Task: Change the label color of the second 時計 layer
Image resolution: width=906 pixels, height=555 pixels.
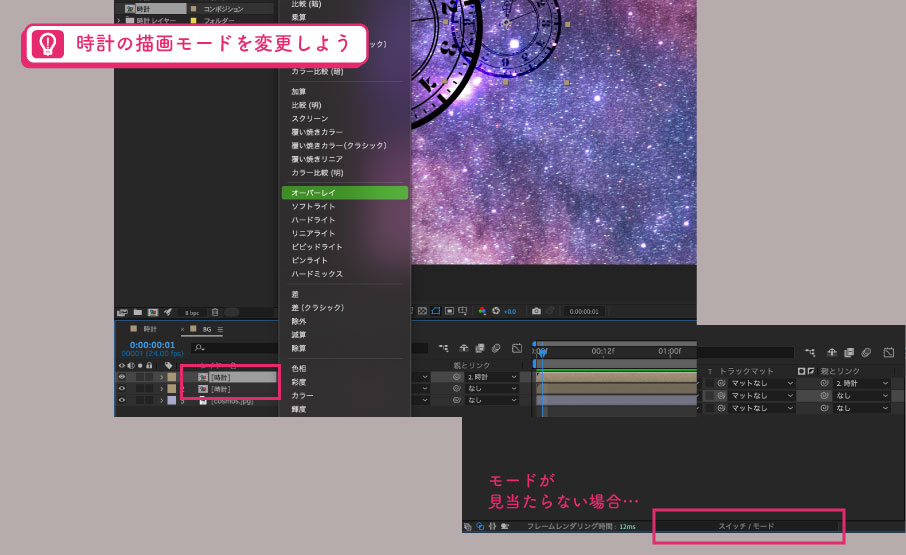Action: point(172,389)
